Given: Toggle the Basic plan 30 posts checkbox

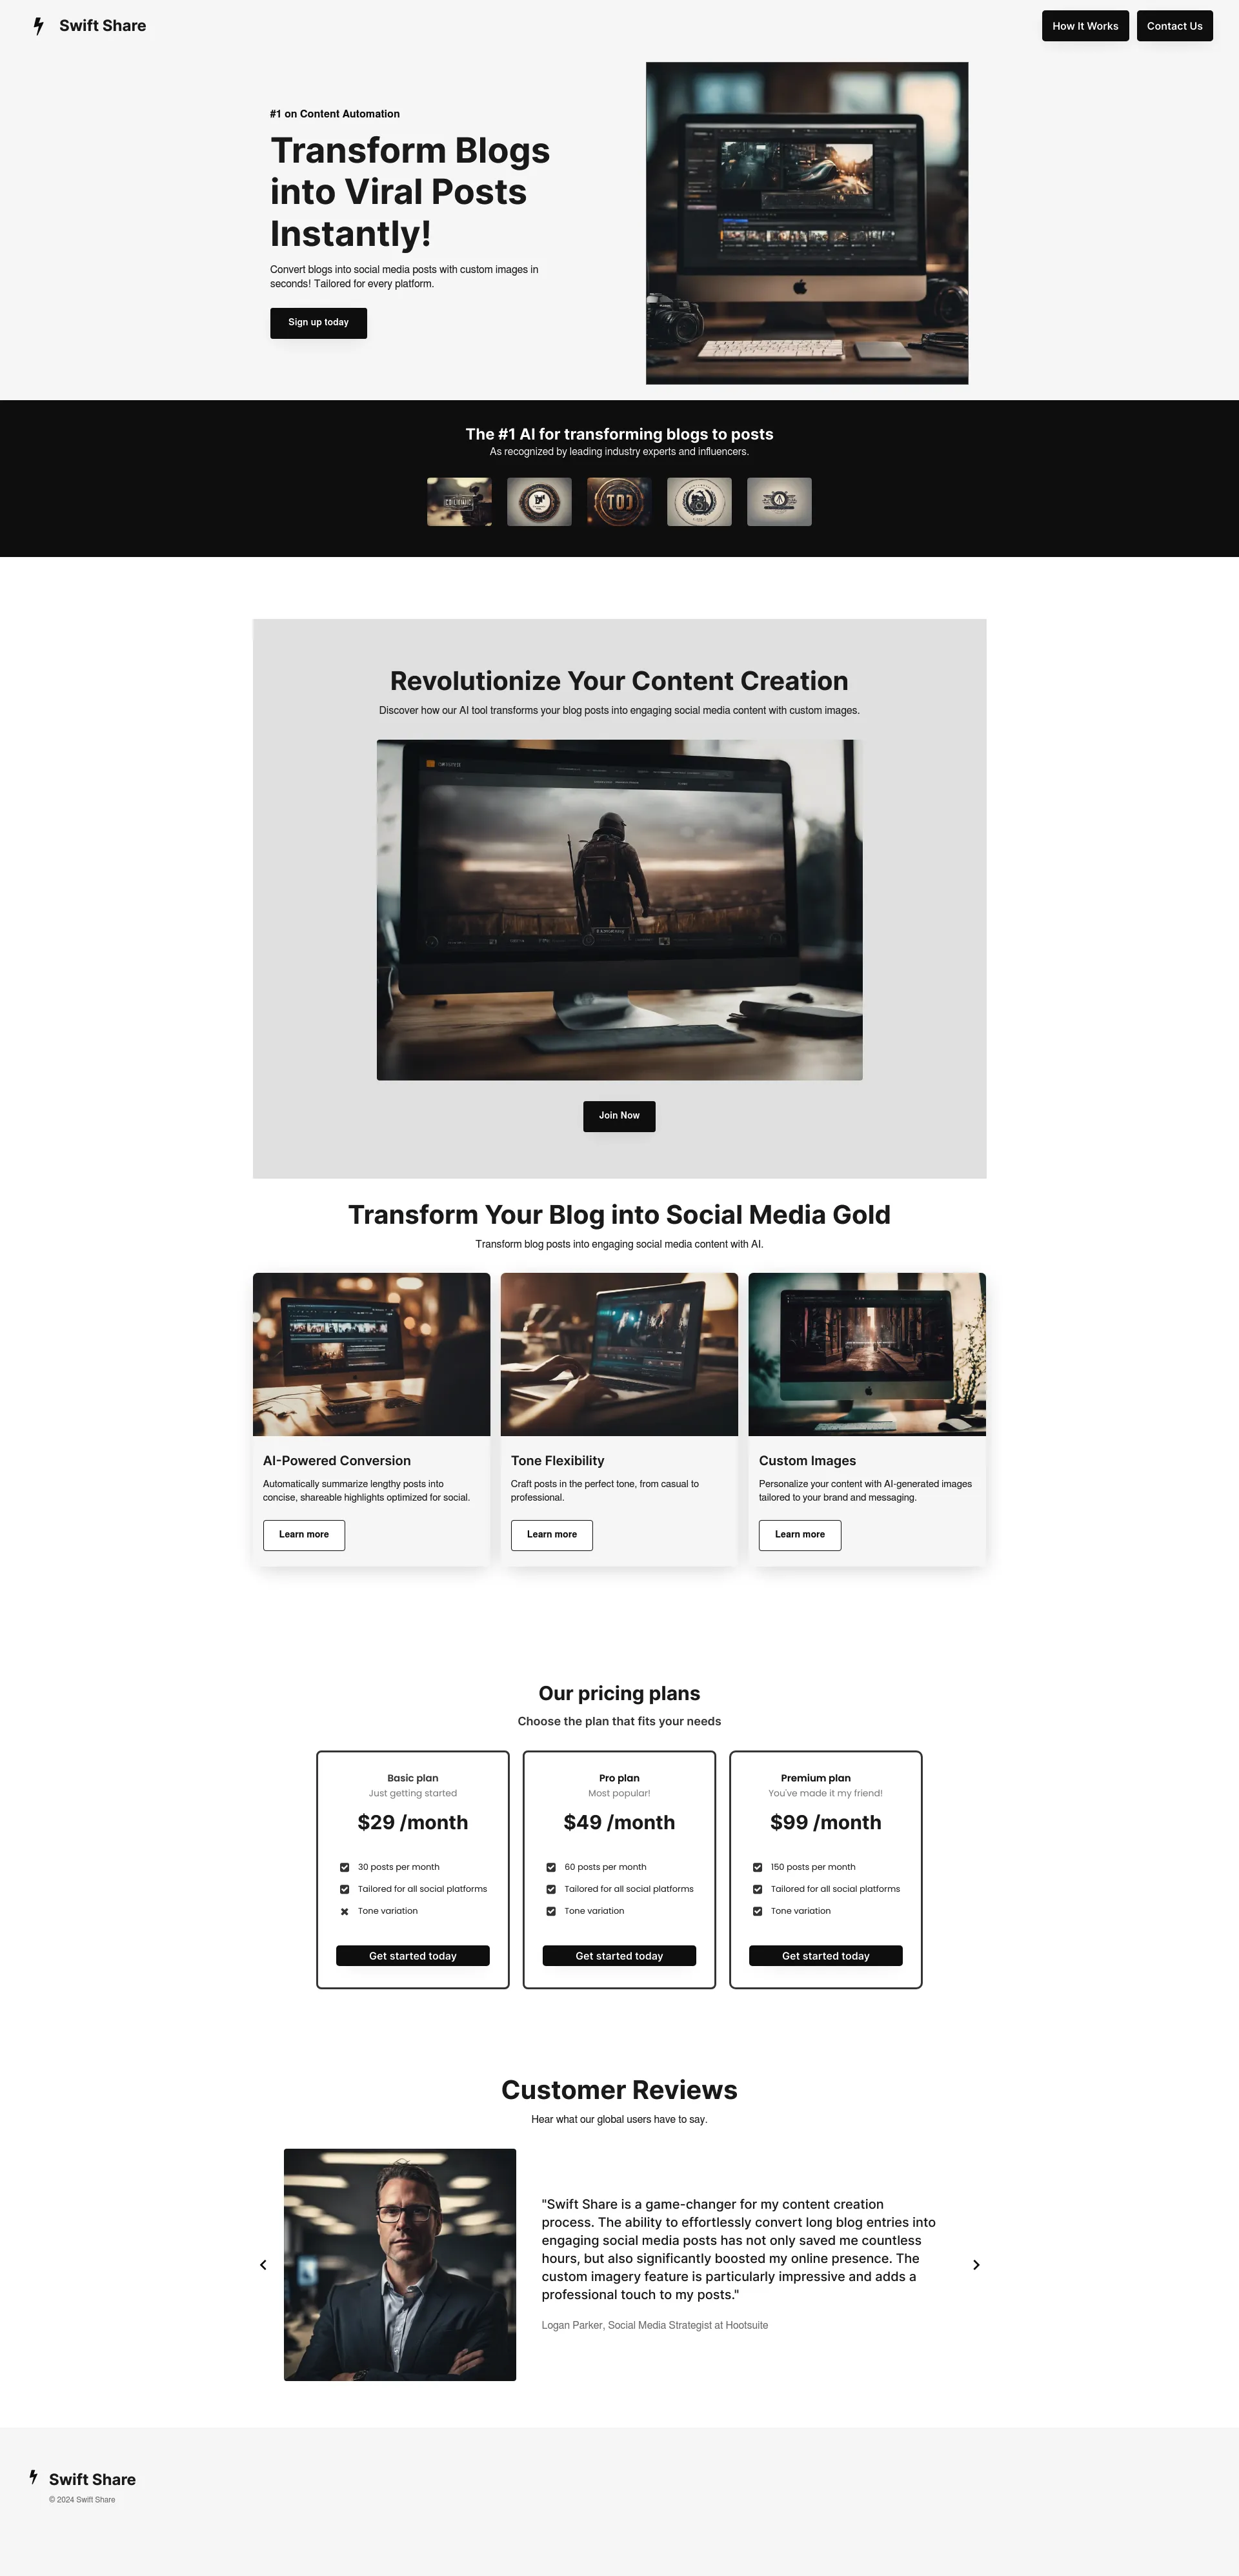Looking at the screenshot, I should click(x=343, y=1866).
